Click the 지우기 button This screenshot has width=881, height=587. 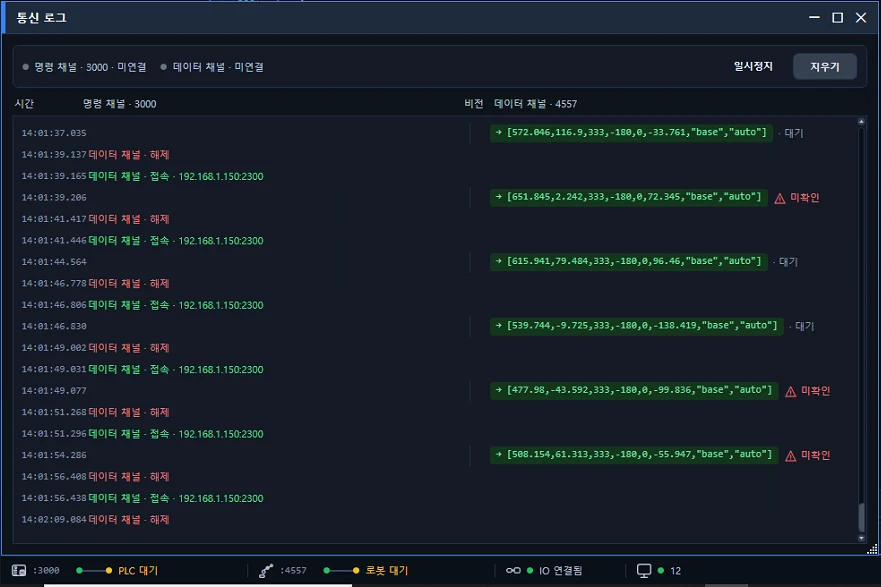coord(824,67)
